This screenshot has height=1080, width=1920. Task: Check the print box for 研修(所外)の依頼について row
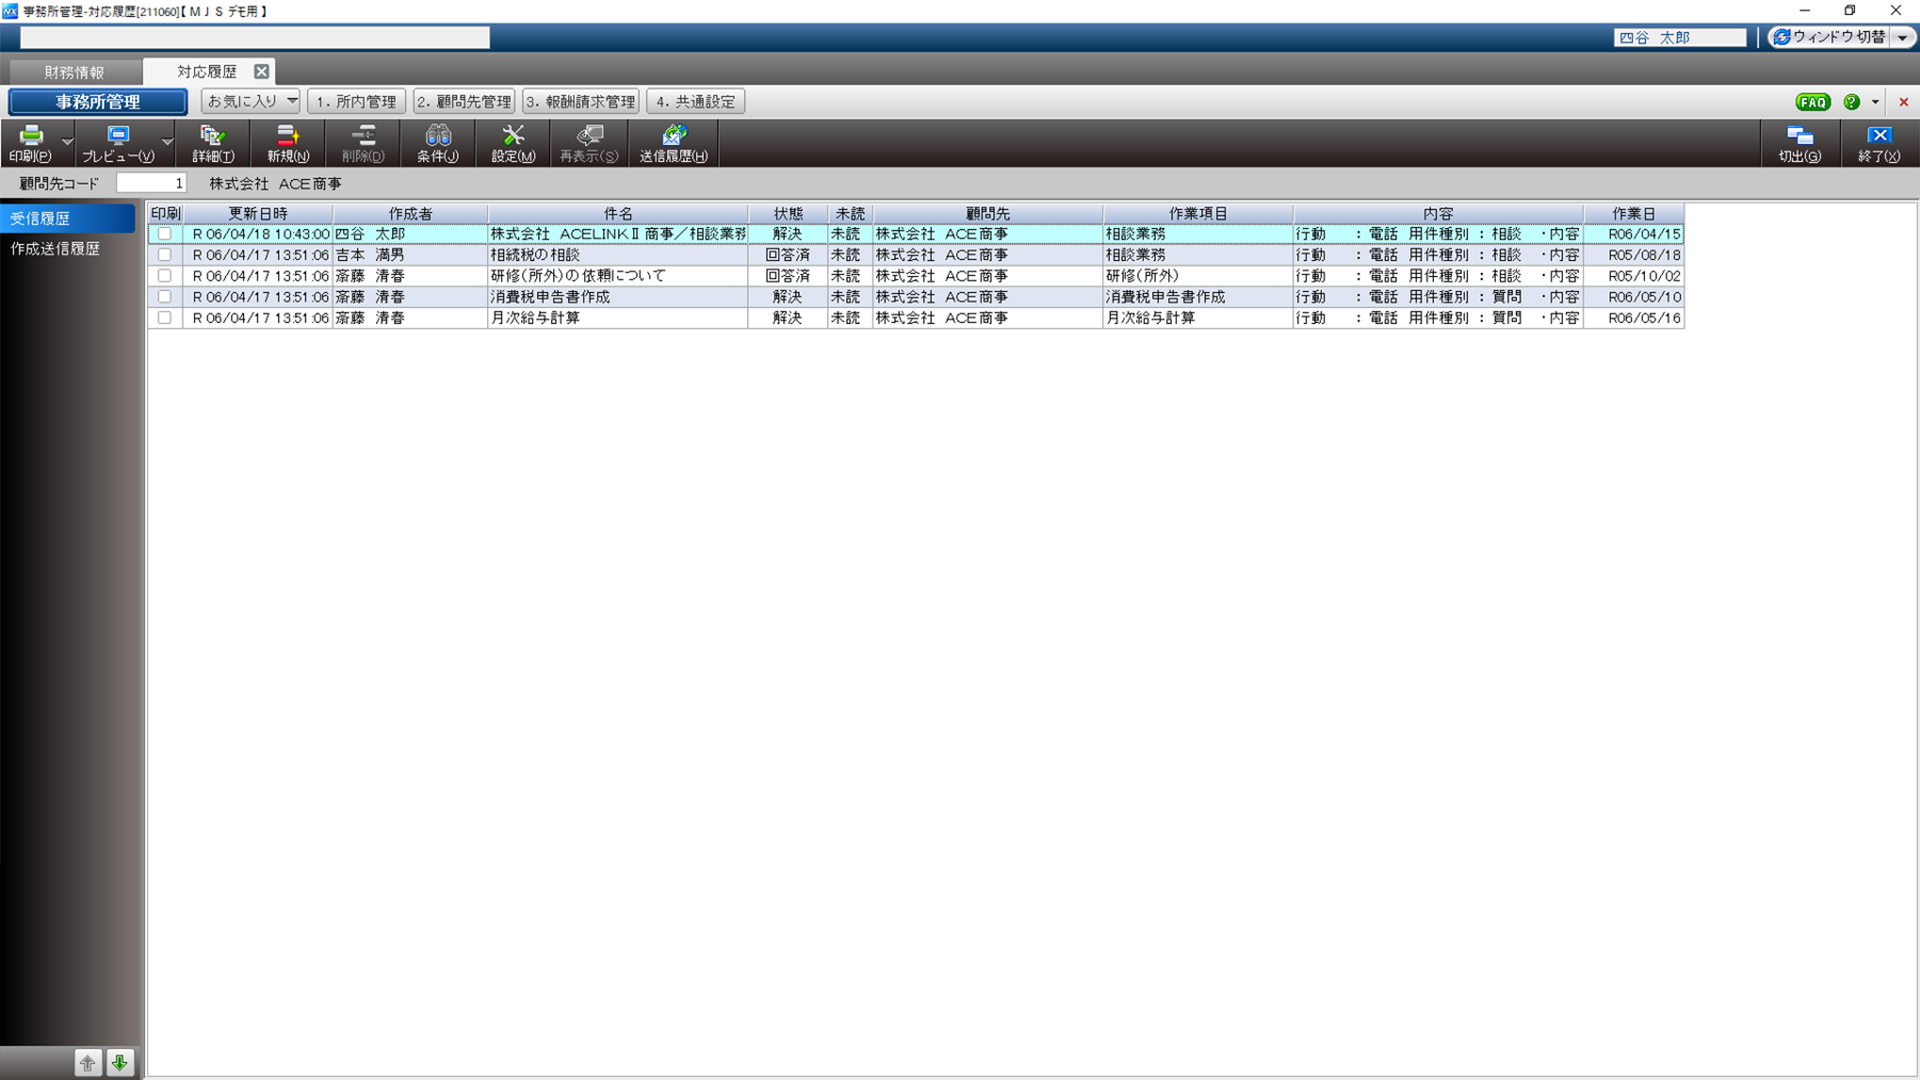coord(165,276)
